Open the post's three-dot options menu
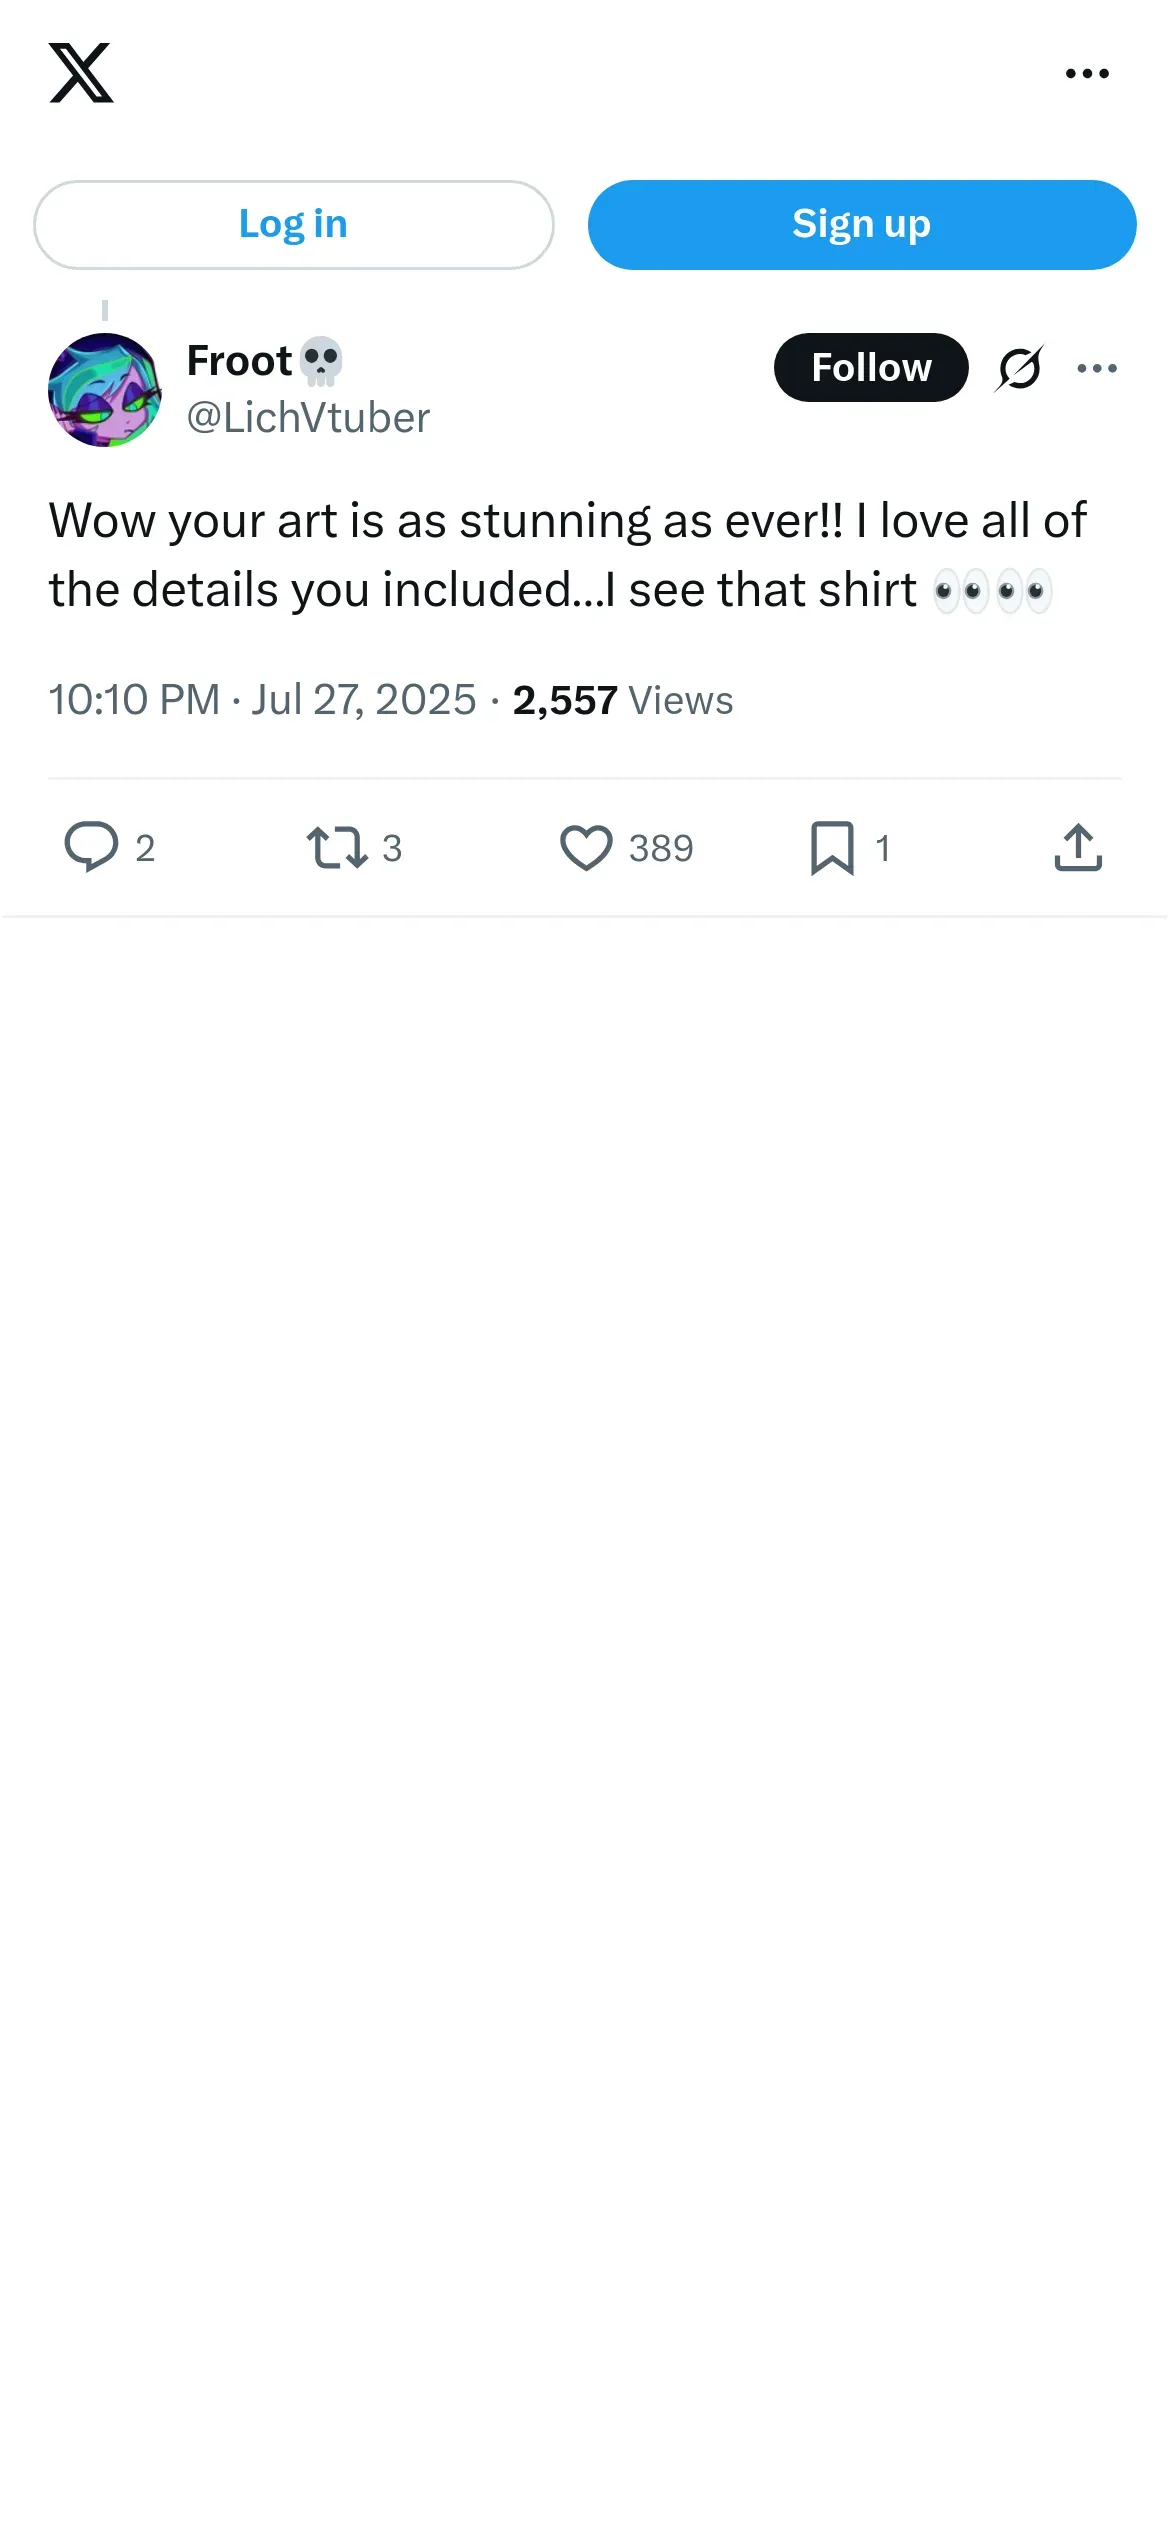This screenshot has height=2532, width=1170. 1097,368
